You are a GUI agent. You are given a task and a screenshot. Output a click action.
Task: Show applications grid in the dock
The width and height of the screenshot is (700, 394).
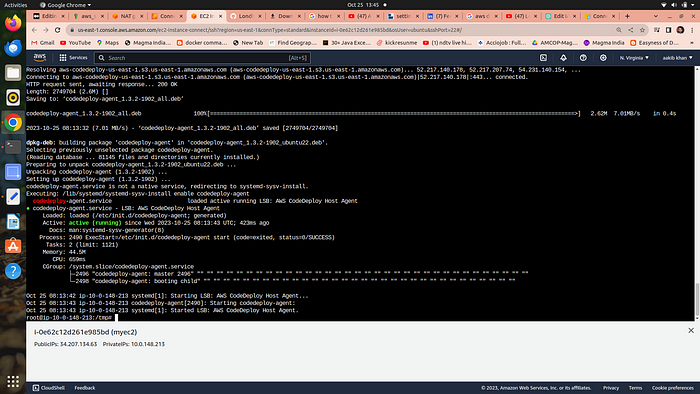(13, 382)
